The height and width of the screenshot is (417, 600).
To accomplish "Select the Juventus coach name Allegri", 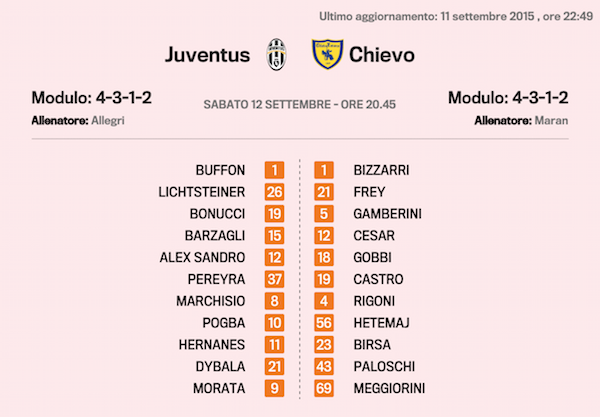I will tap(107, 120).
